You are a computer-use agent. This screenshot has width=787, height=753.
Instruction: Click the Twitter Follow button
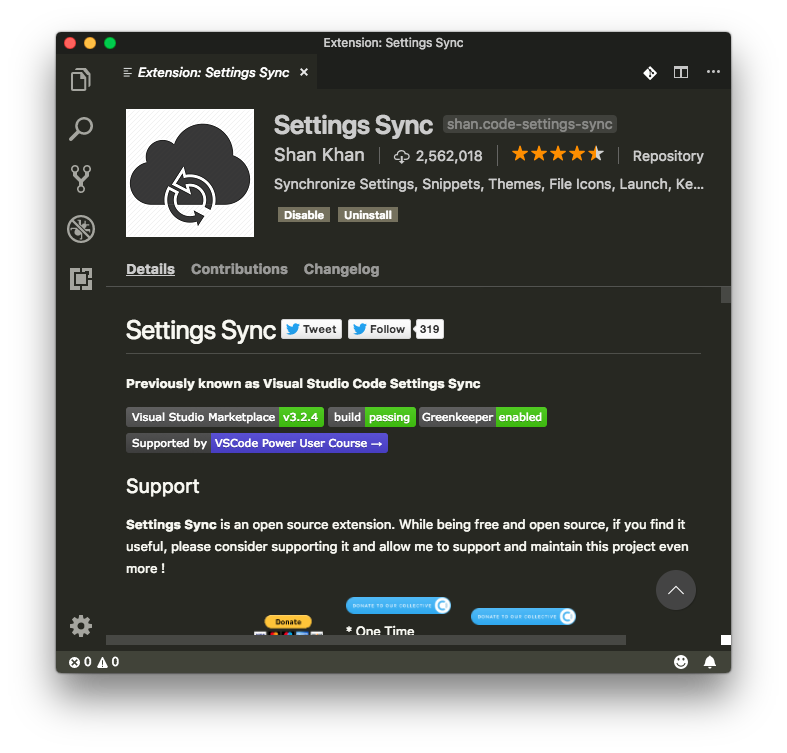click(379, 329)
